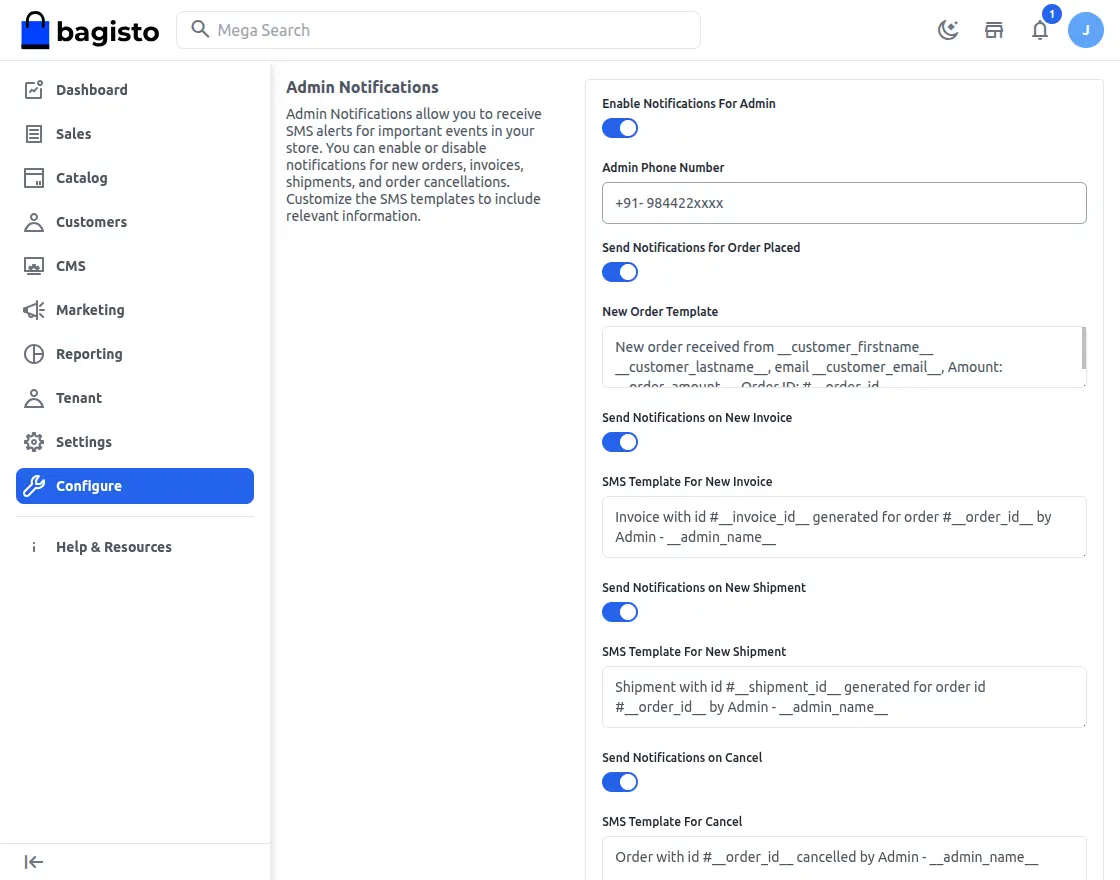This screenshot has height=880, width=1120.
Task: Click the Reporting pie chart icon
Action: point(34,354)
